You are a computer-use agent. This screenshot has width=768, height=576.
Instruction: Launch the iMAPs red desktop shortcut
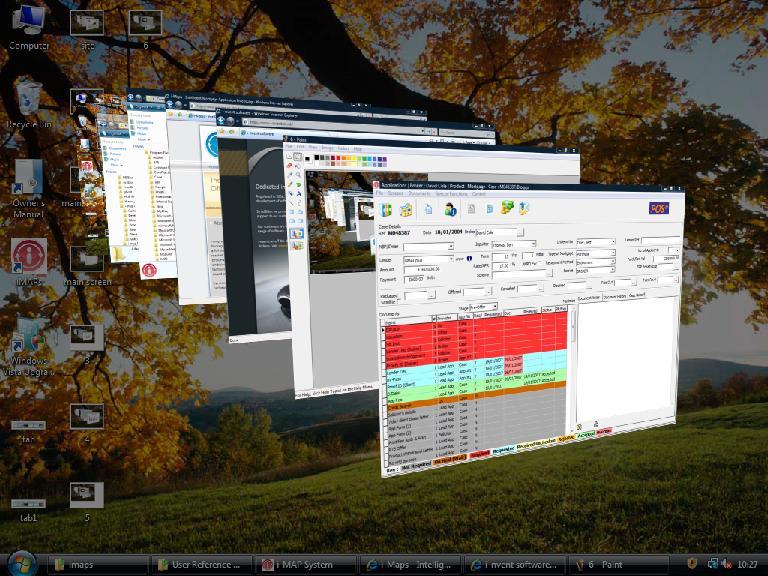point(29,262)
